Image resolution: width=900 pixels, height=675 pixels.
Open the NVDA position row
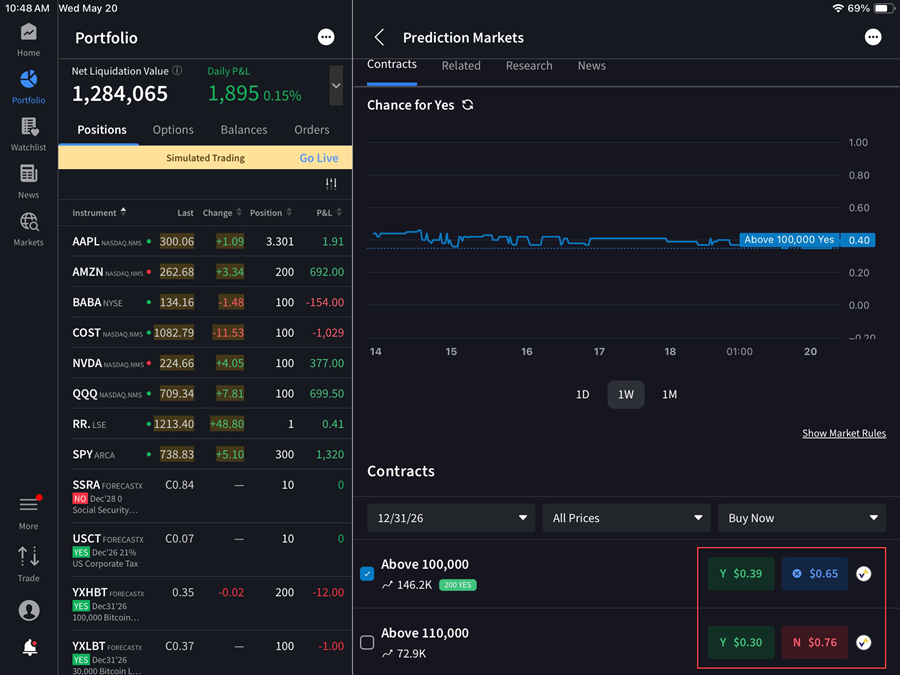pos(205,363)
